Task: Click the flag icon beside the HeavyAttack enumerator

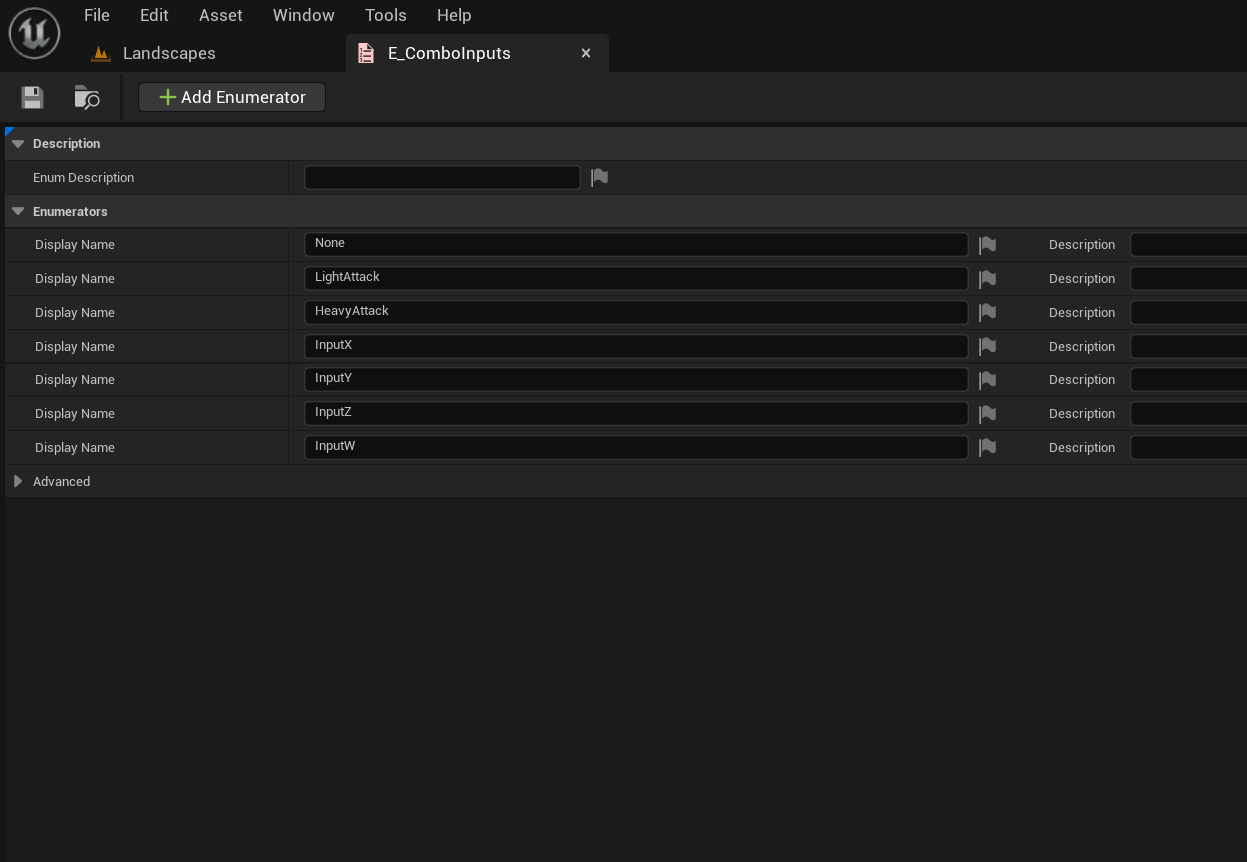Action: point(987,313)
